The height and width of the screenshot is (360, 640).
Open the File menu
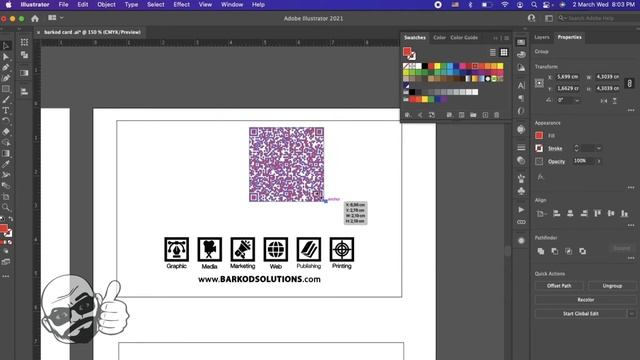point(63,4)
